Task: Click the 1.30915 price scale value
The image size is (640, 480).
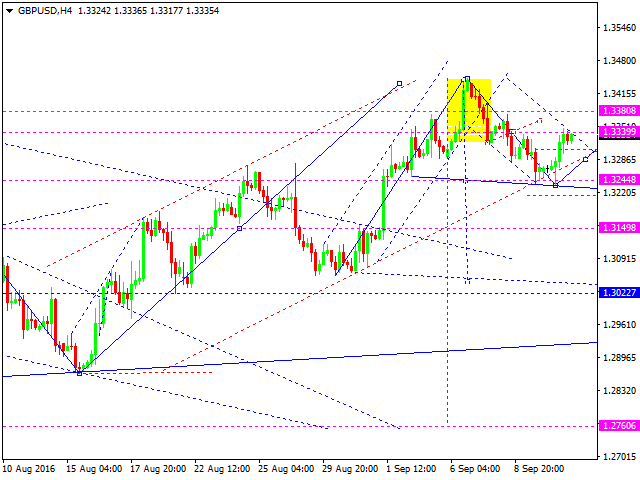Action: point(620,259)
